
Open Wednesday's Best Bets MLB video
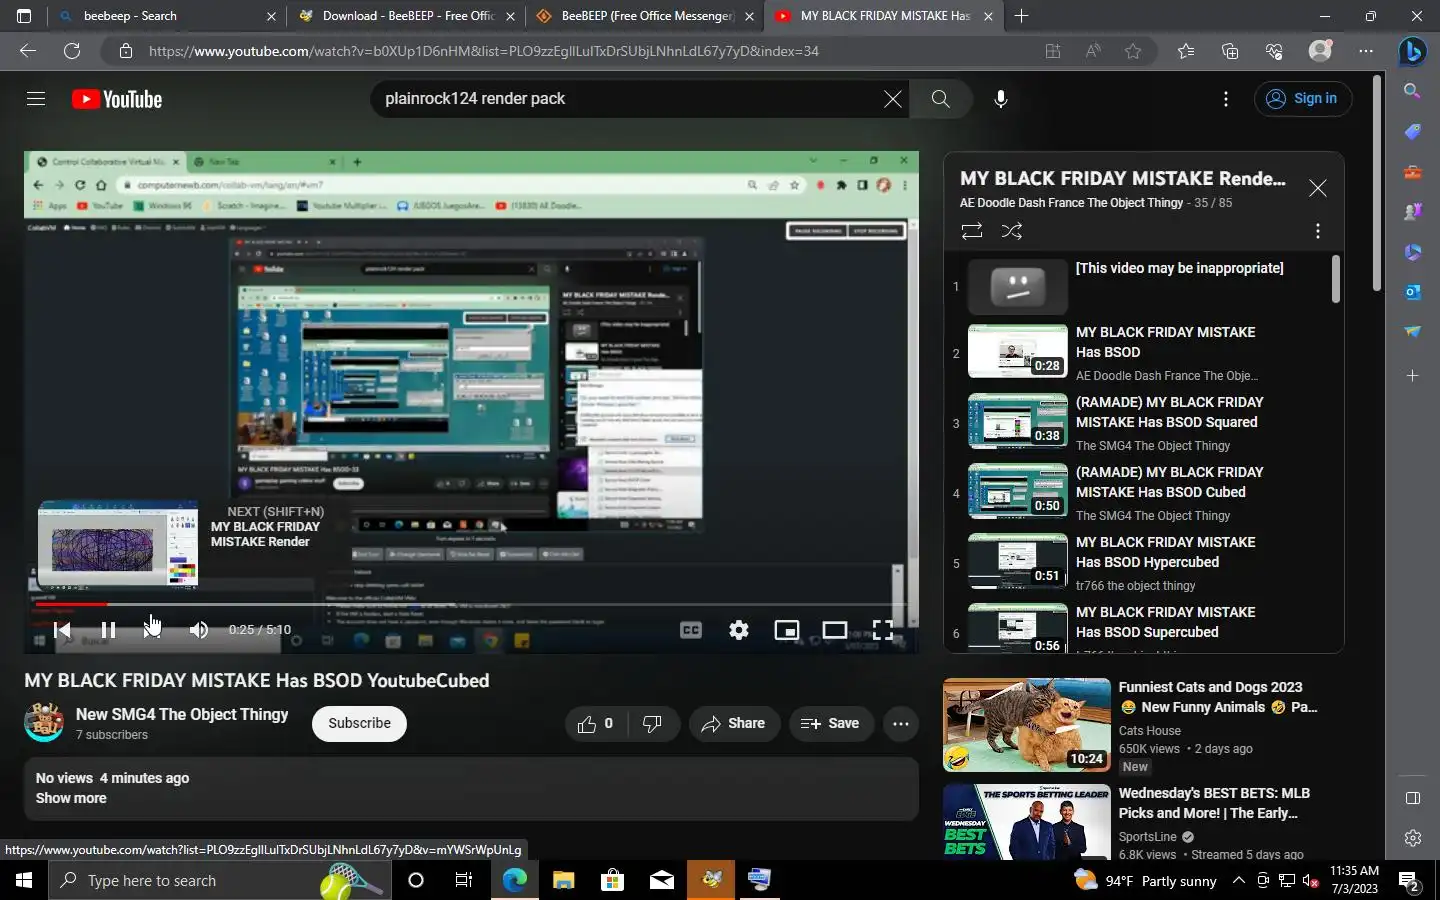coord(1214,803)
